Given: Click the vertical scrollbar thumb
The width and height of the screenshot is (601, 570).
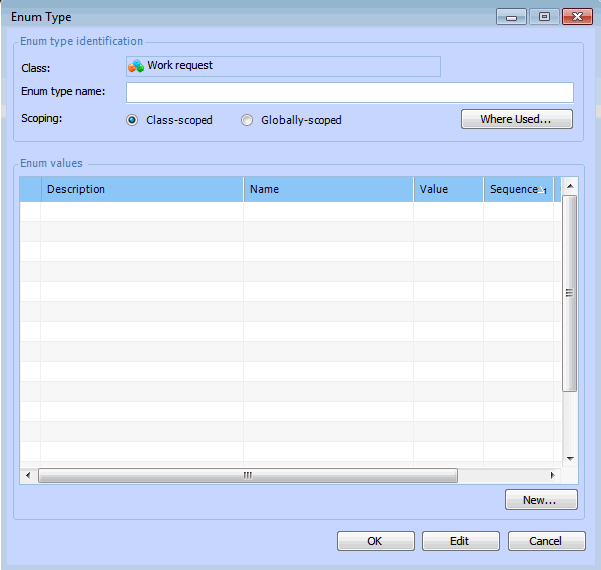Looking at the screenshot, I should (x=570, y=293).
